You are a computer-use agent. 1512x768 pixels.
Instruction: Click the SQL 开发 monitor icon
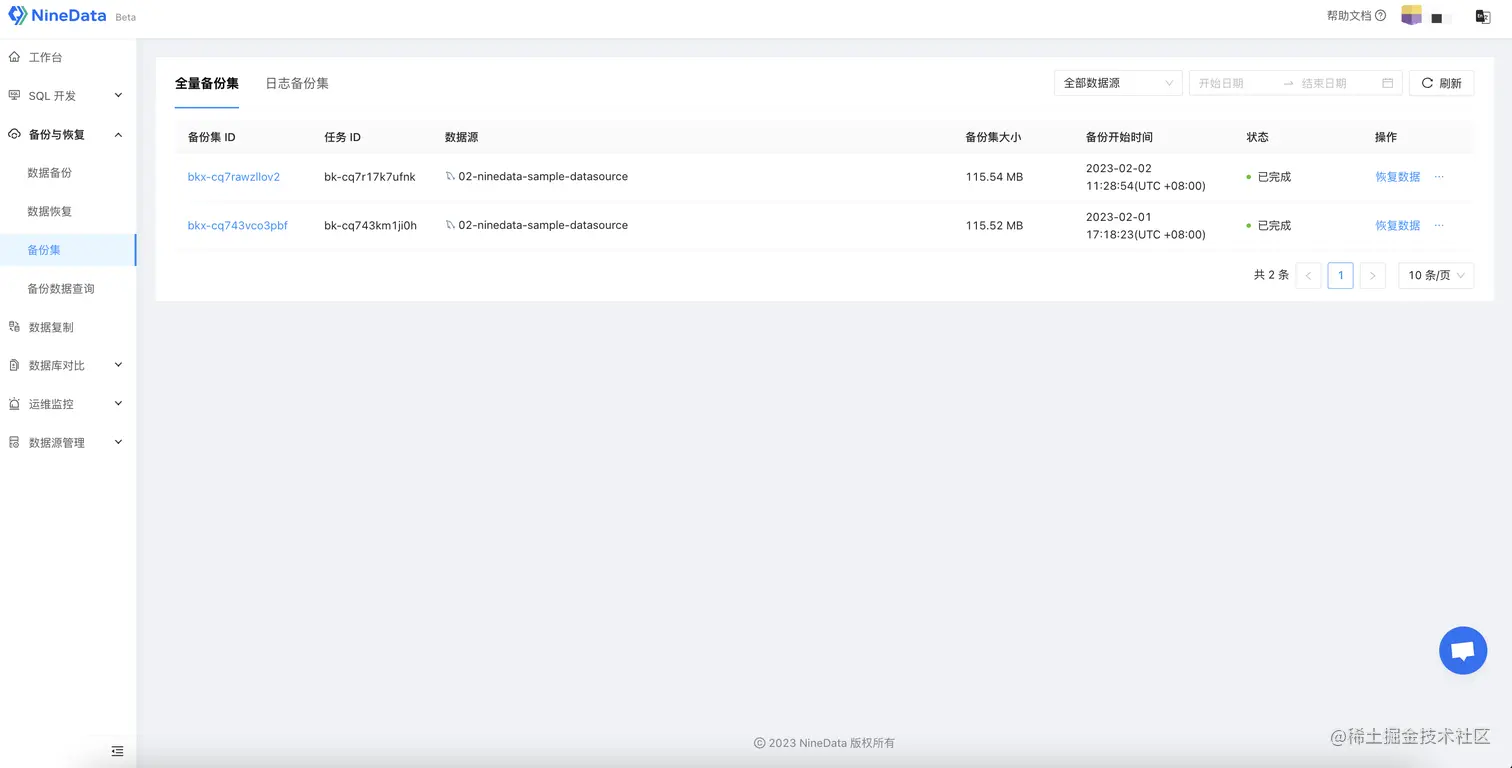pyautogui.click(x=14, y=96)
